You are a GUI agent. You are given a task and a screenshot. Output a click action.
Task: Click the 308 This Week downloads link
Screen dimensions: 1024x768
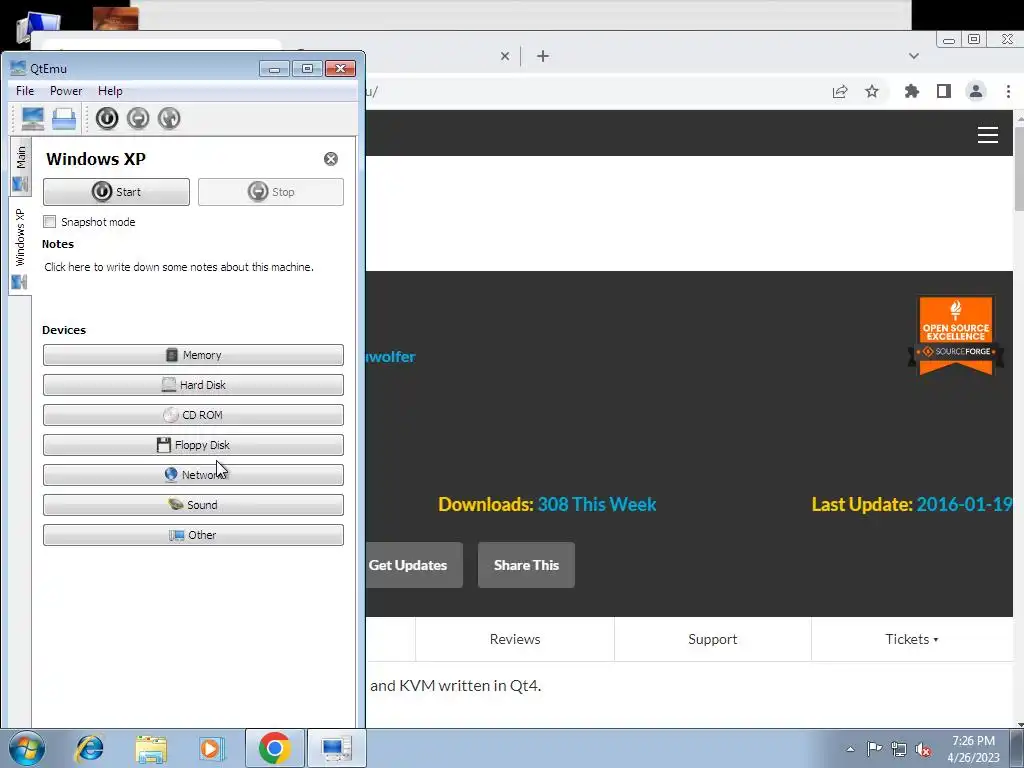[x=597, y=504]
